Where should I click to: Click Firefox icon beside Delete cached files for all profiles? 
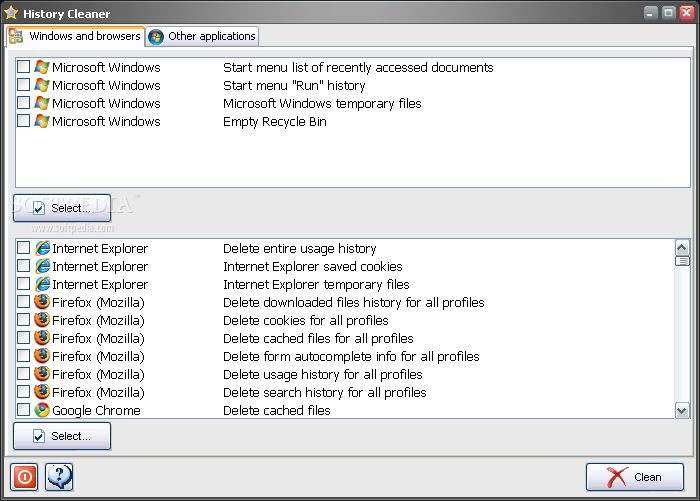point(42,338)
